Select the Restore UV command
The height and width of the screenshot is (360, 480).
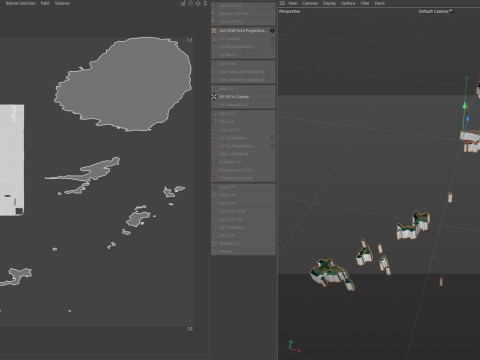243,243
